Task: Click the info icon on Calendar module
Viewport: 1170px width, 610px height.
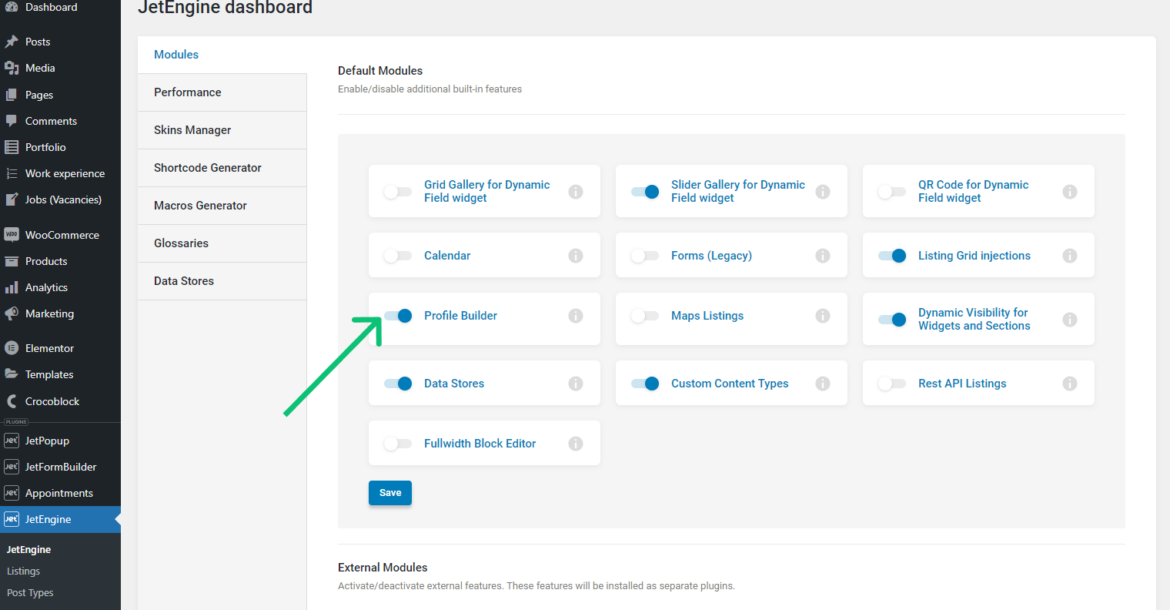Action: pos(575,256)
